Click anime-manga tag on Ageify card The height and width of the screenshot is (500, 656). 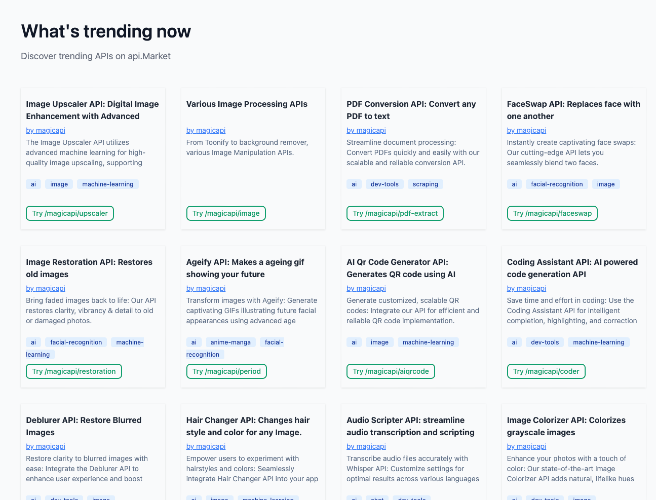click(x=231, y=342)
